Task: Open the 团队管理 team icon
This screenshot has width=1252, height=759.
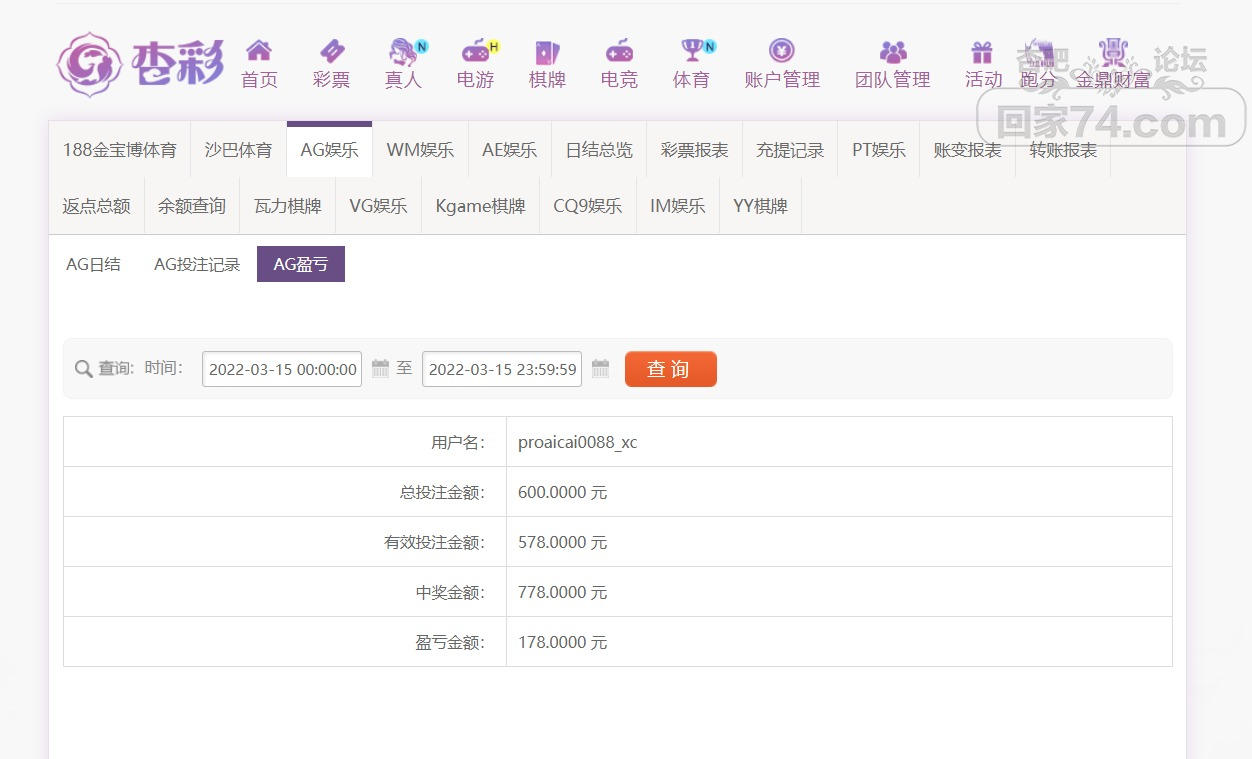Action: click(x=892, y=51)
